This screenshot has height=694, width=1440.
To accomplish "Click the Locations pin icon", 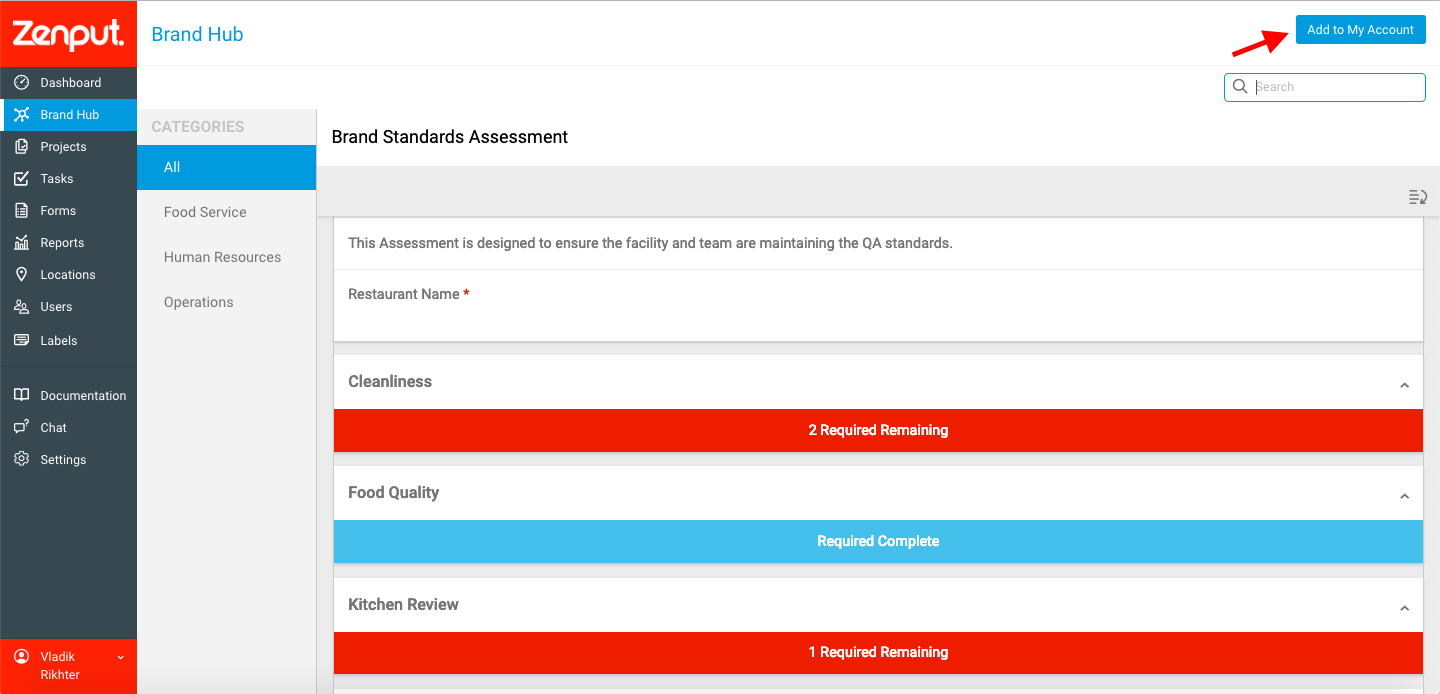I will pyautogui.click(x=21, y=274).
